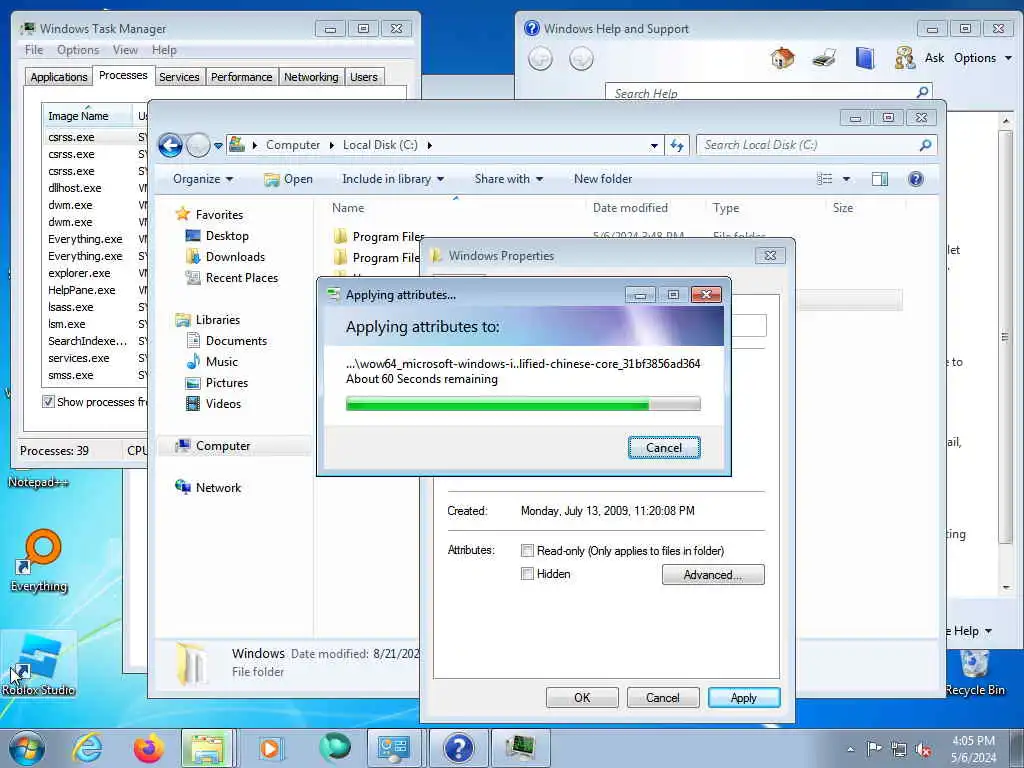Open Roblox Studio desktop shortcut
This screenshot has height=768, width=1024.
pos(39,665)
